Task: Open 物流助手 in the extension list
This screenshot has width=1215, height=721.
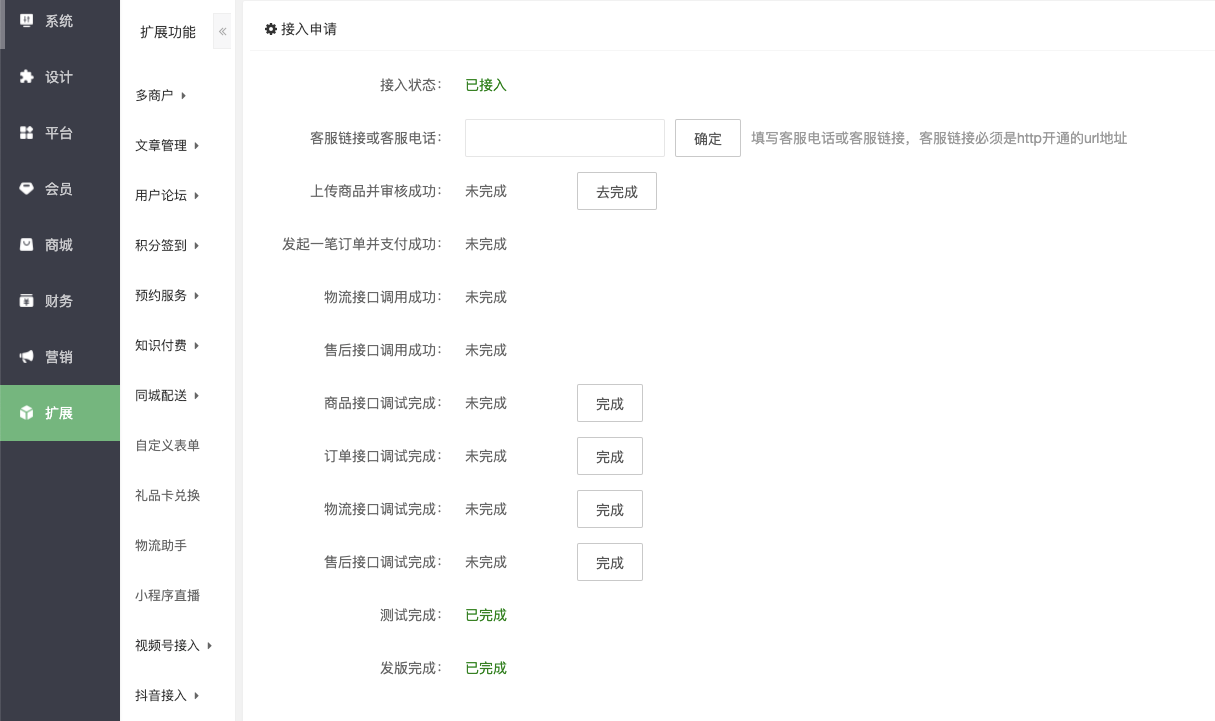Action: point(161,545)
